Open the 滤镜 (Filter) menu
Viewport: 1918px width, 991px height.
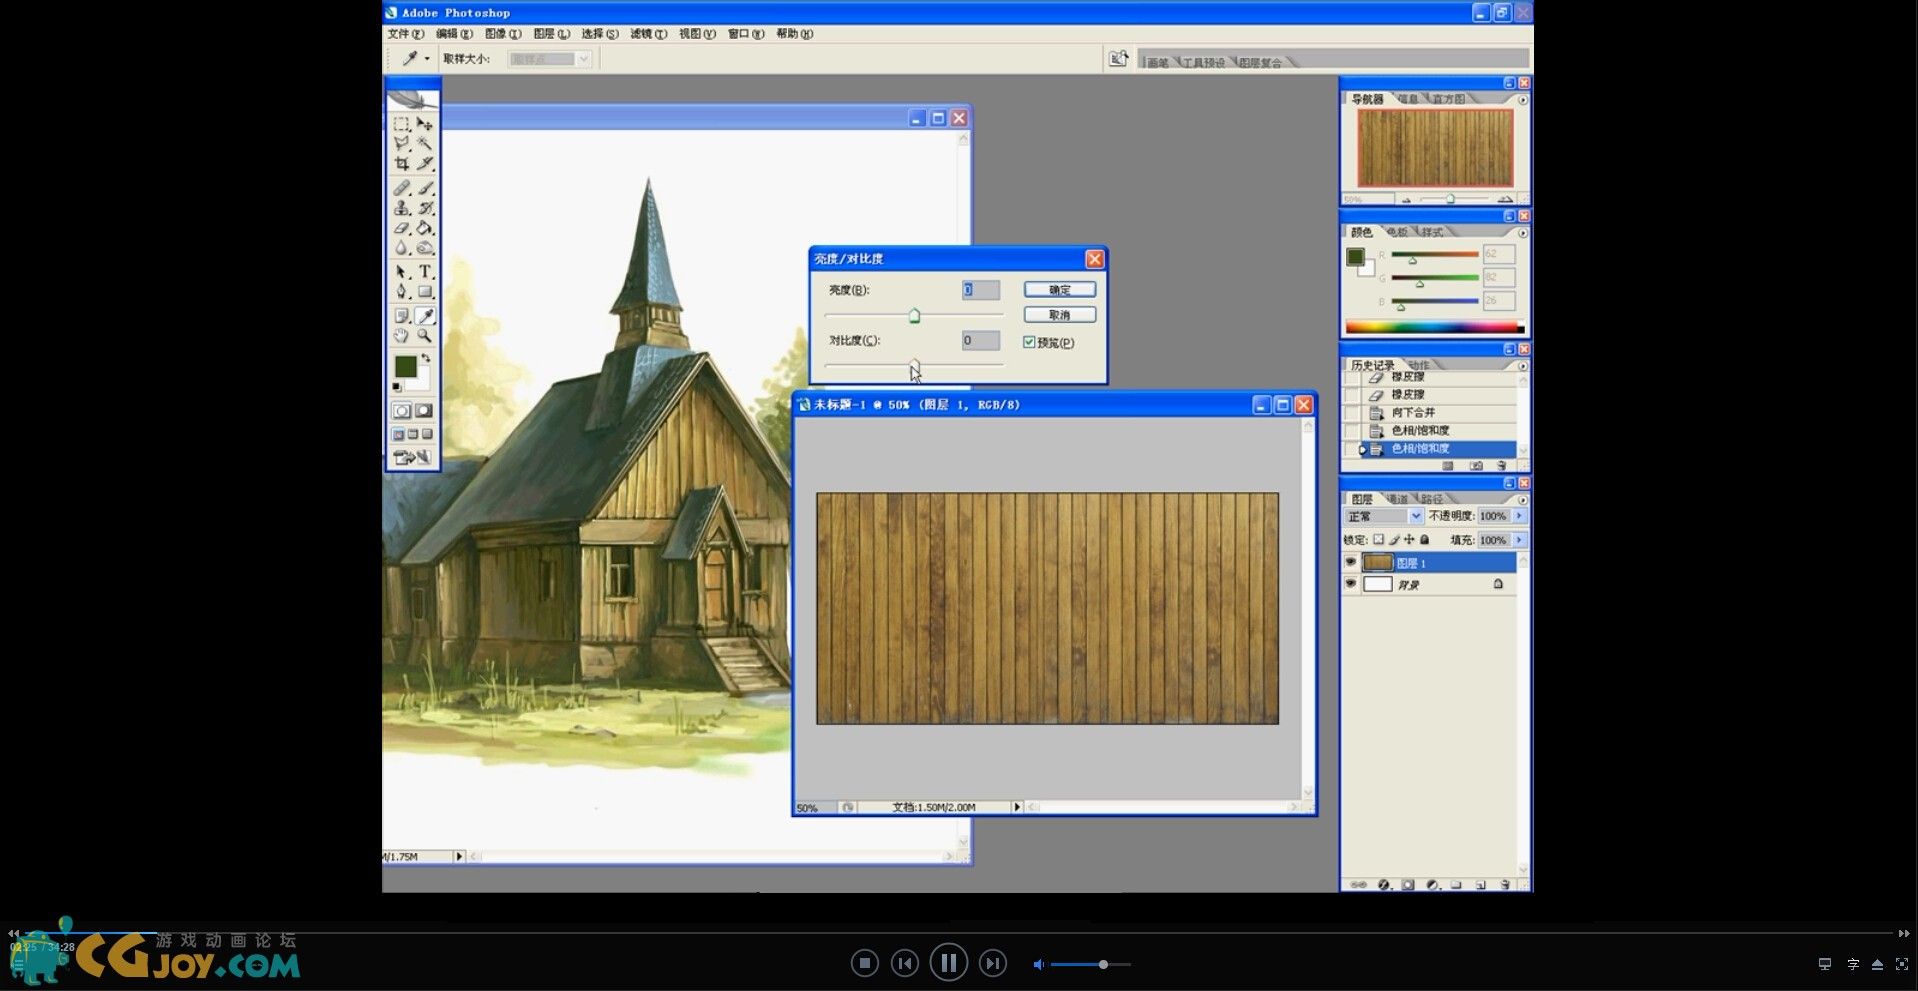point(648,34)
